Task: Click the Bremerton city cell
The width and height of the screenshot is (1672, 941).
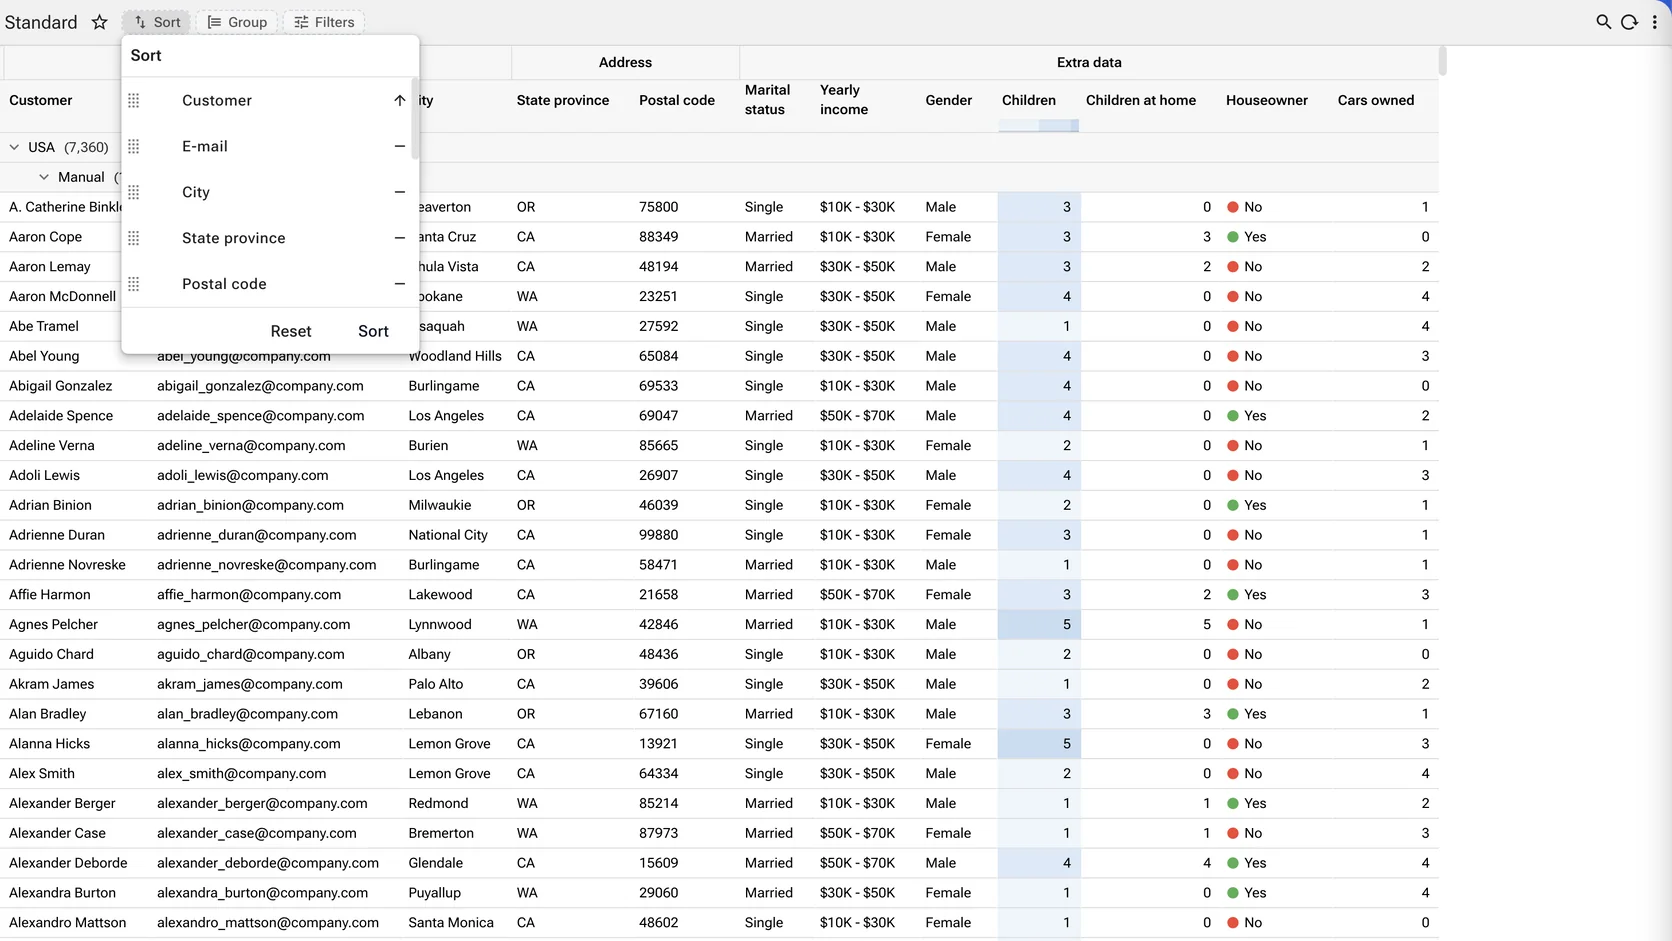Action: click(441, 833)
